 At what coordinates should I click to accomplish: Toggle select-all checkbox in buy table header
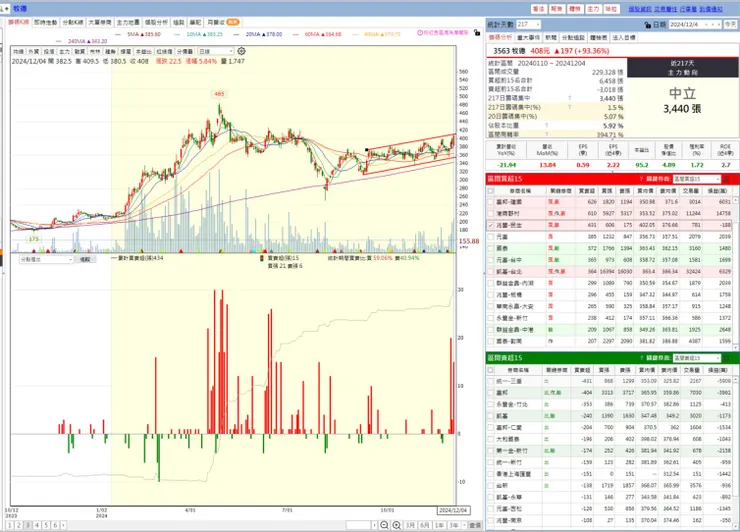pyautogui.click(x=491, y=191)
